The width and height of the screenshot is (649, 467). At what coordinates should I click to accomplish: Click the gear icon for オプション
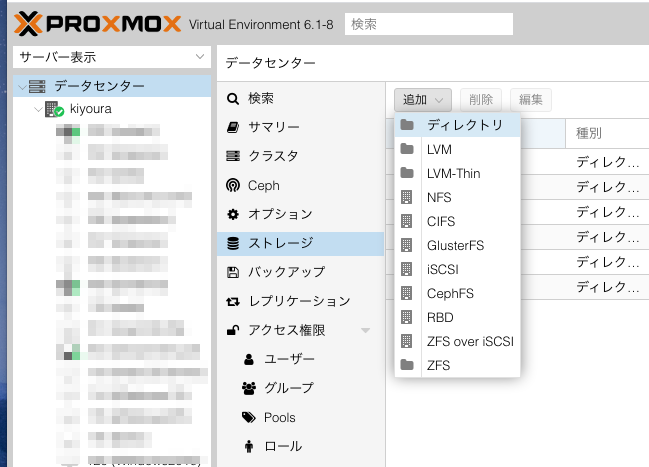233,214
